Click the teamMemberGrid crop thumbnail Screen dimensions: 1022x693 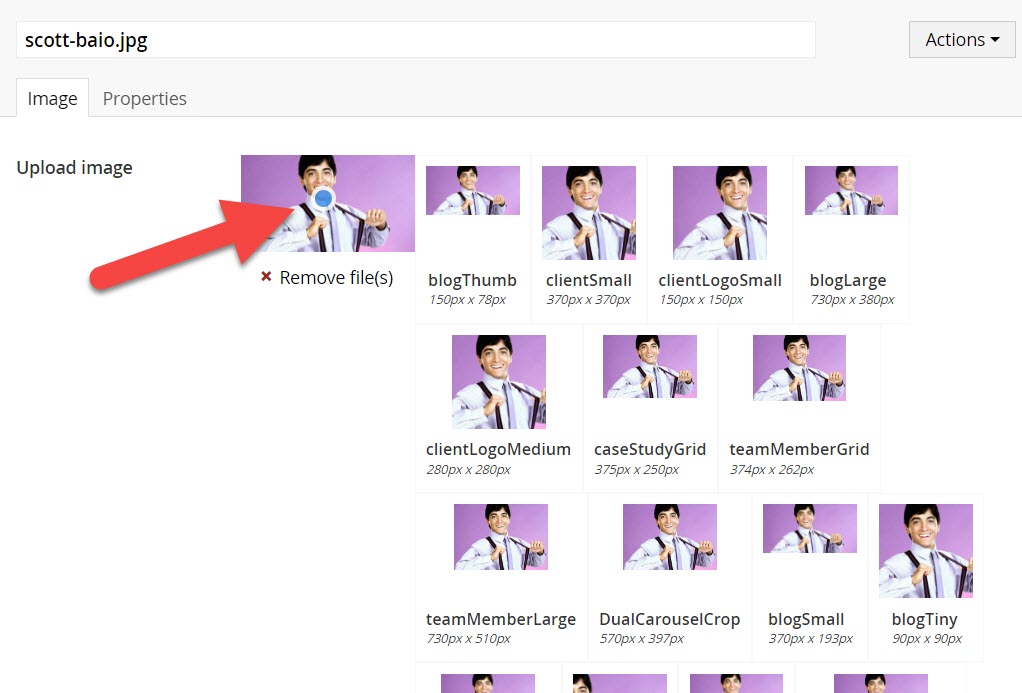click(799, 368)
